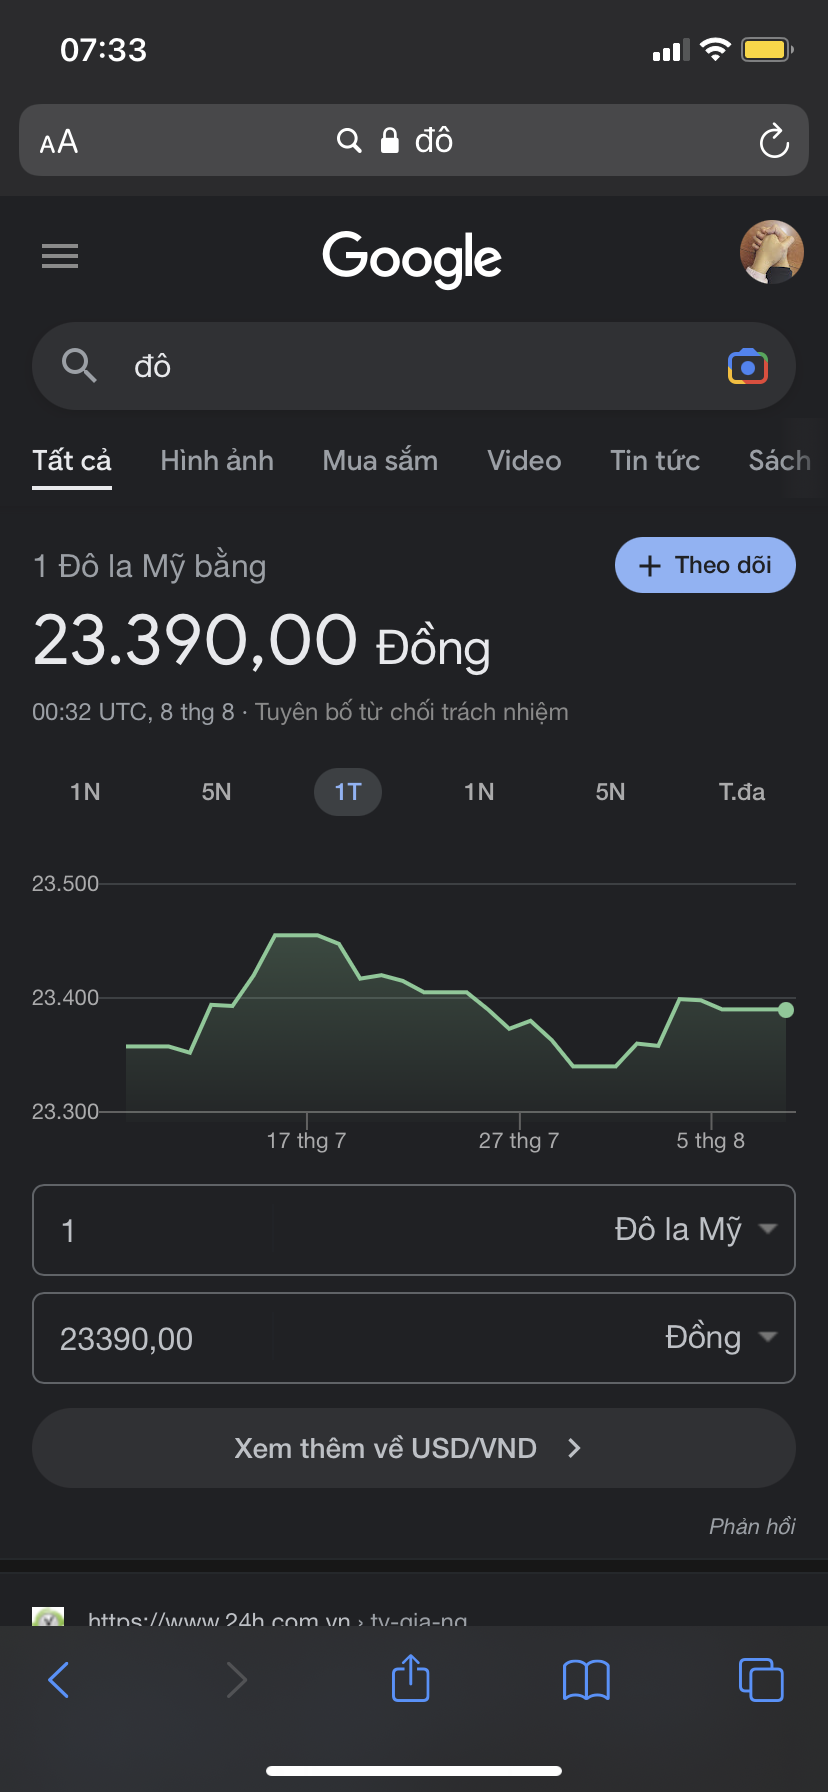Viewport: 828px width, 1792px height.
Task: Click the 5 thg 8 axis label
Action: point(711,1141)
